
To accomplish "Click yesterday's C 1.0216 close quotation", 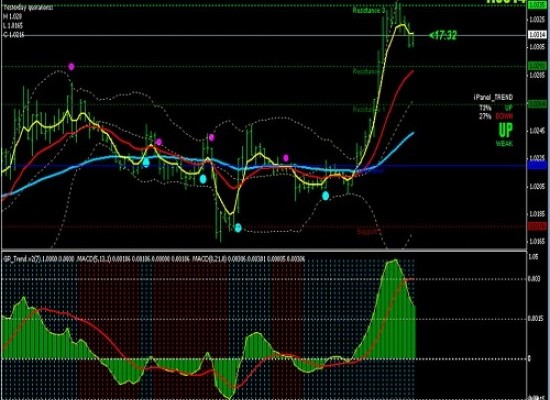I will [14, 34].
